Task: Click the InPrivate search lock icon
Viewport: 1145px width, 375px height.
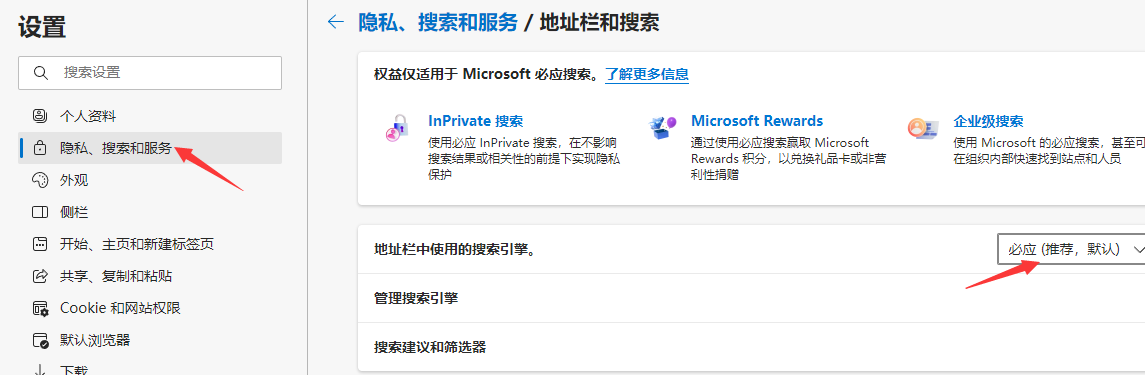Action: pyautogui.click(x=398, y=128)
